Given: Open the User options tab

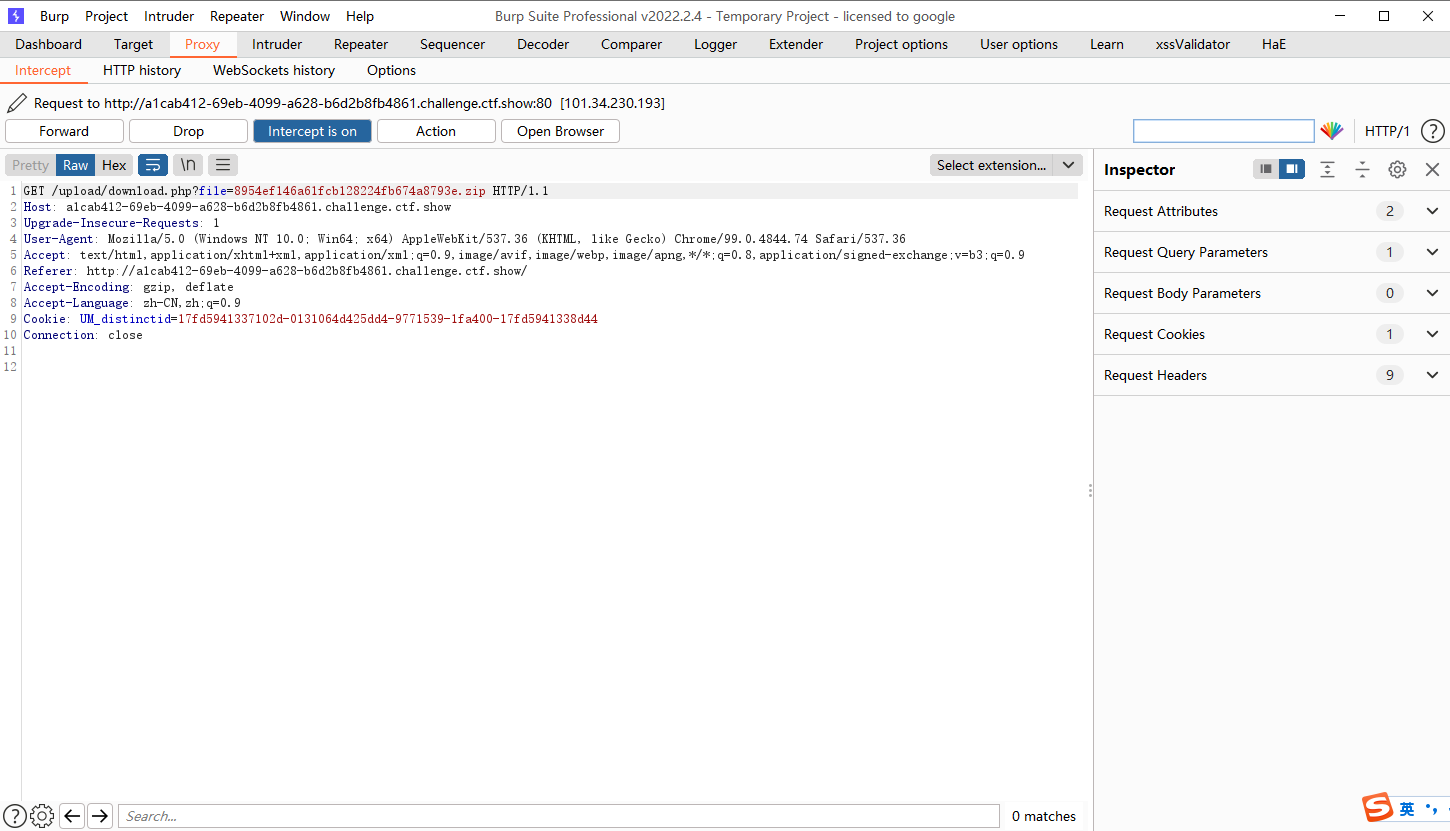Looking at the screenshot, I should click(1019, 44).
